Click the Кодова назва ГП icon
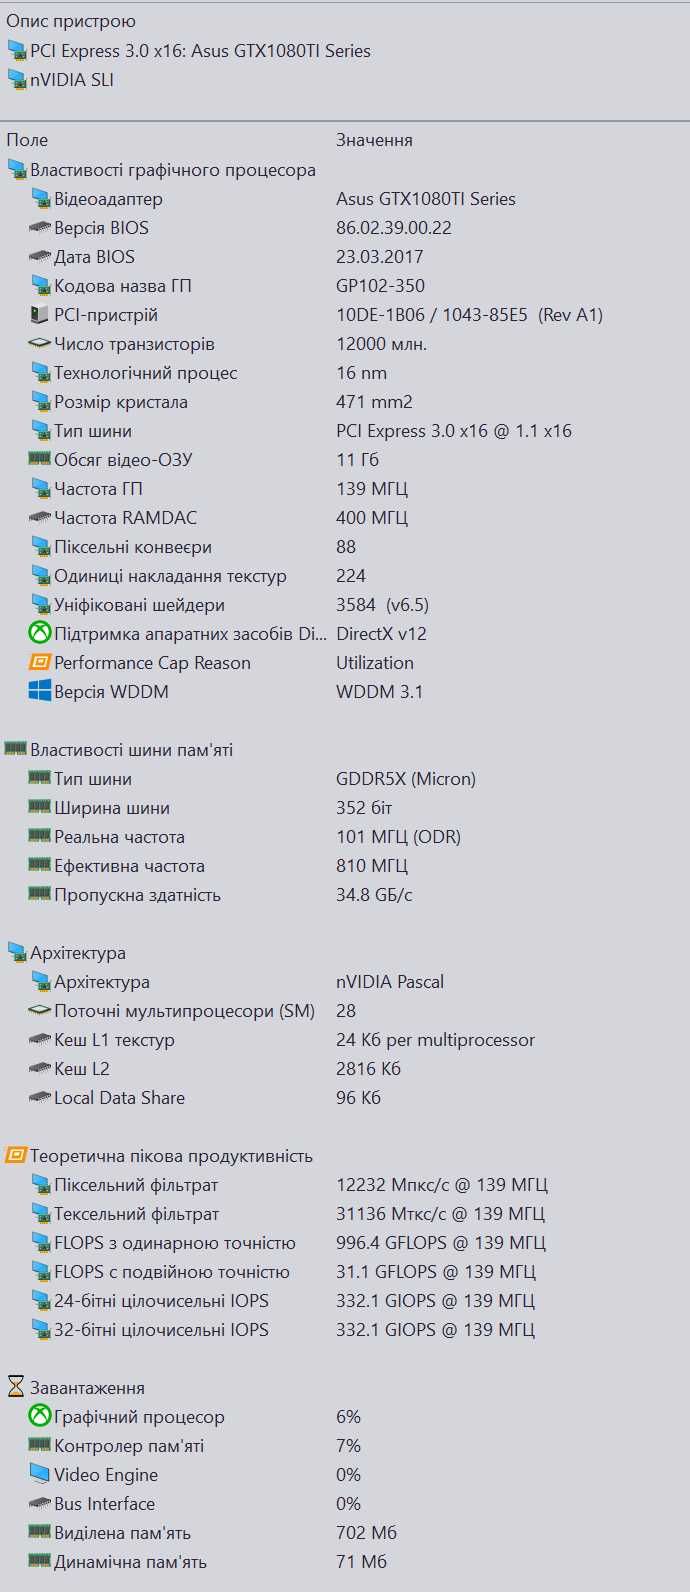This screenshot has height=1592, width=690. click(40, 286)
